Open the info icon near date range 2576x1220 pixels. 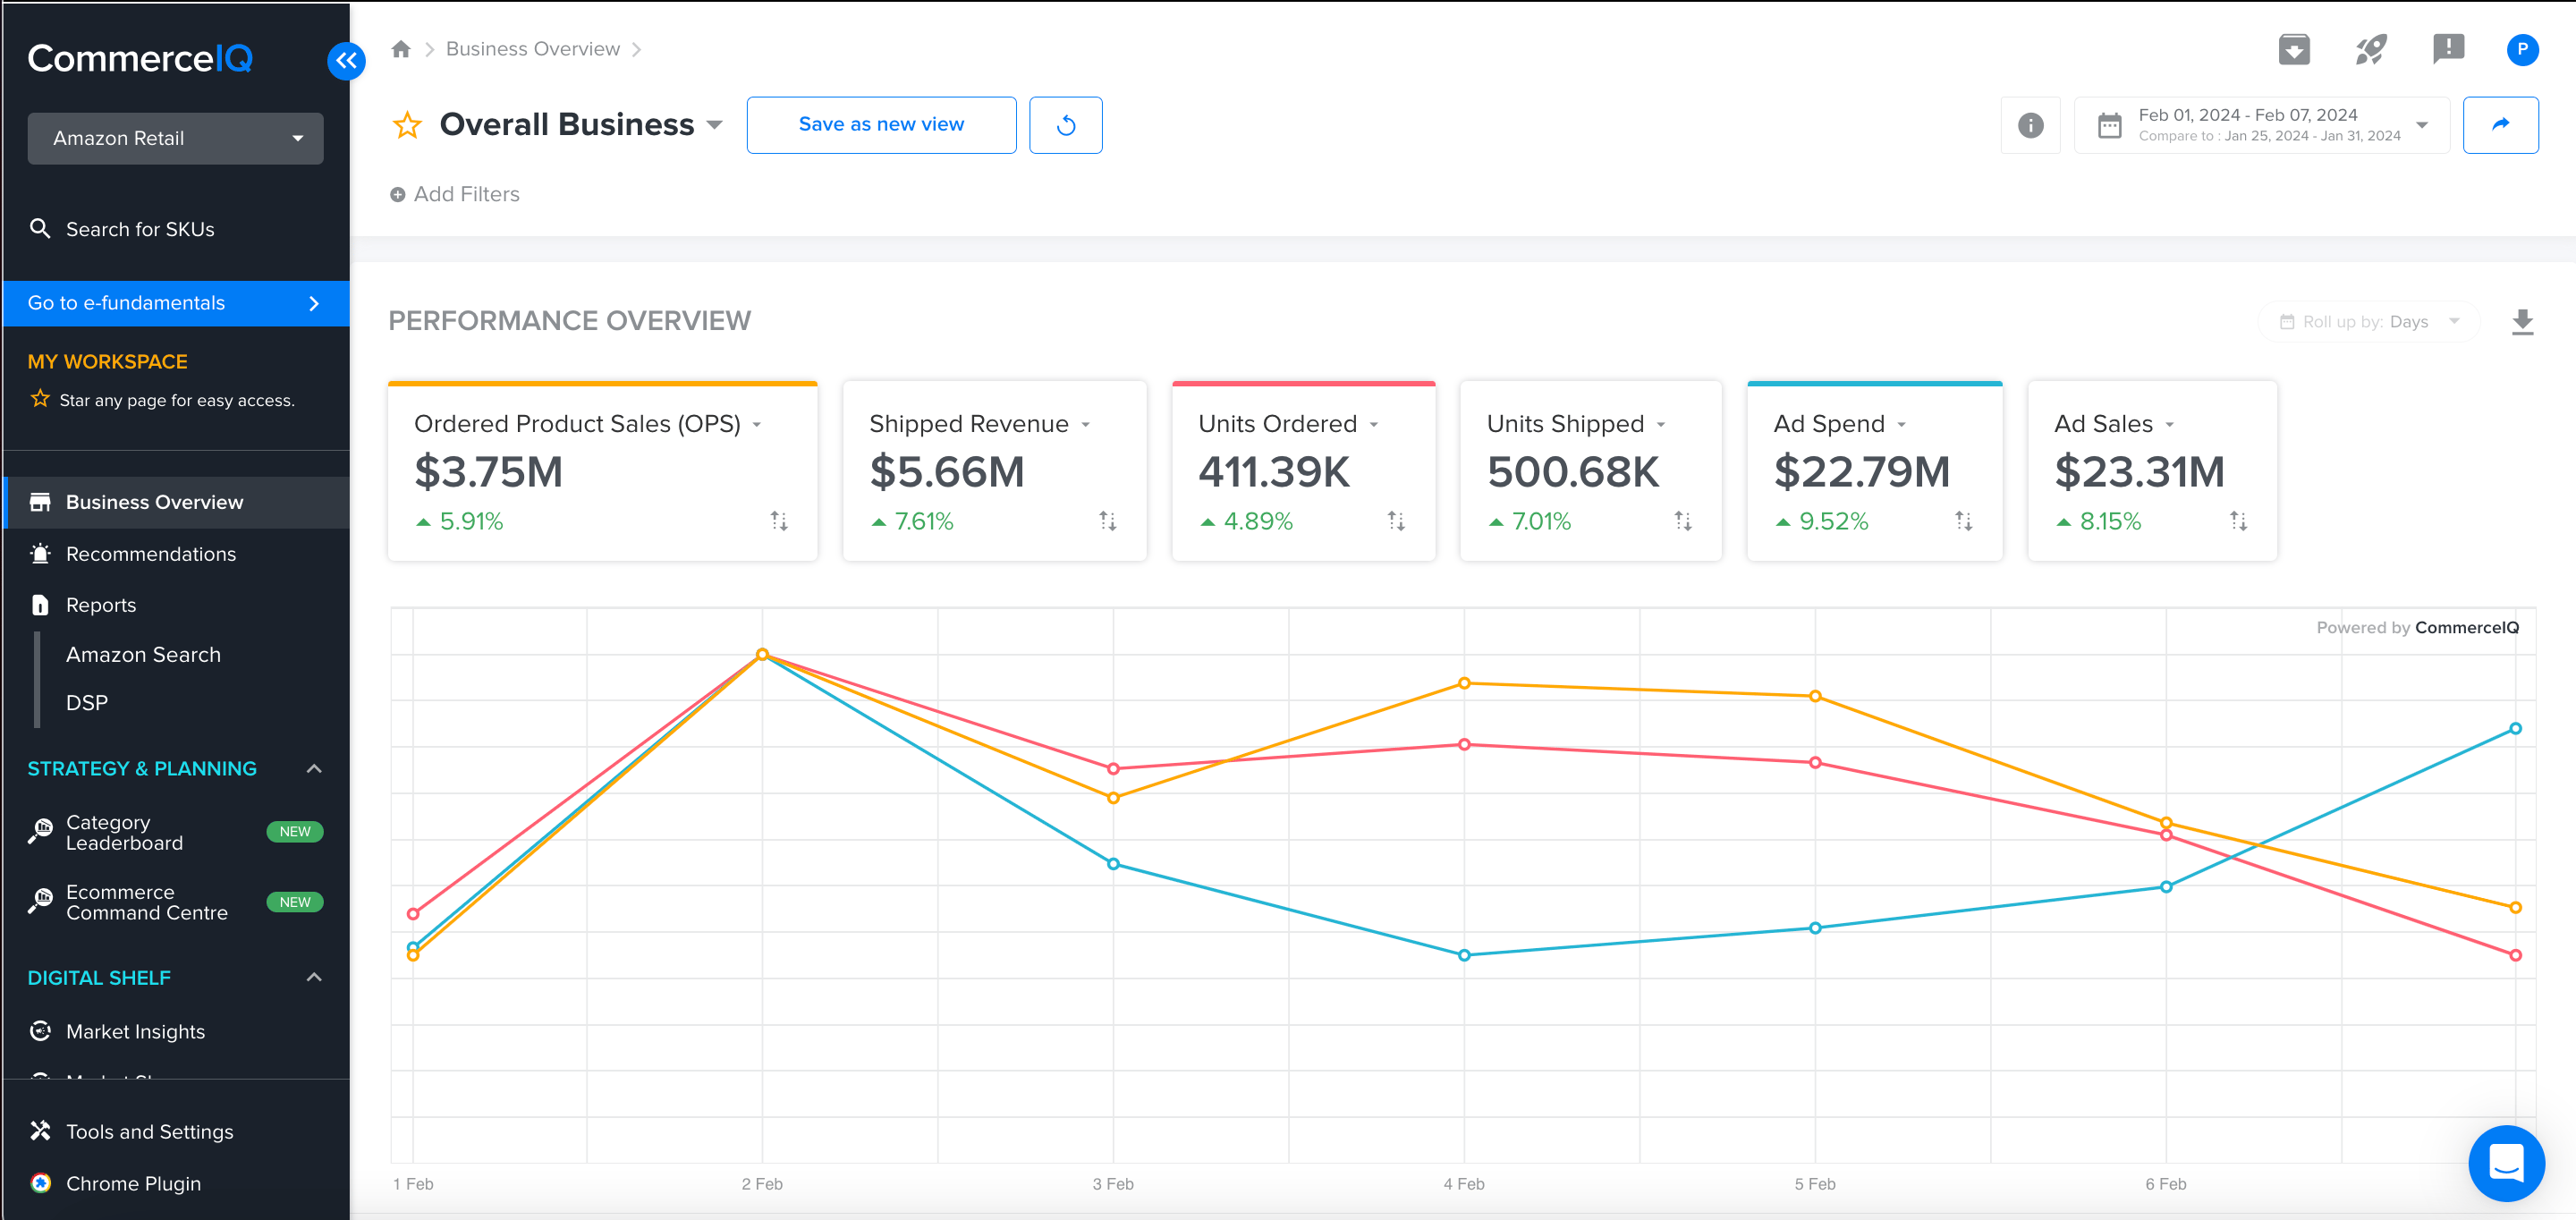pos(2030,125)
